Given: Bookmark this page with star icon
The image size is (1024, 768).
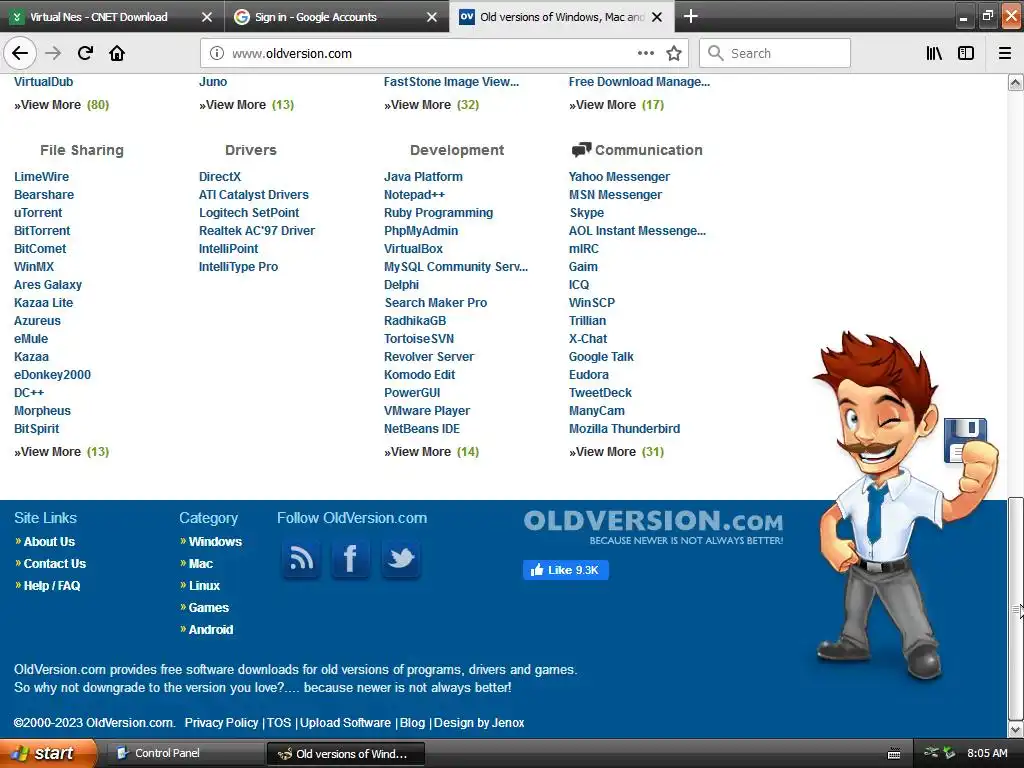Looking at the screenshot, I should pos(674,54).
